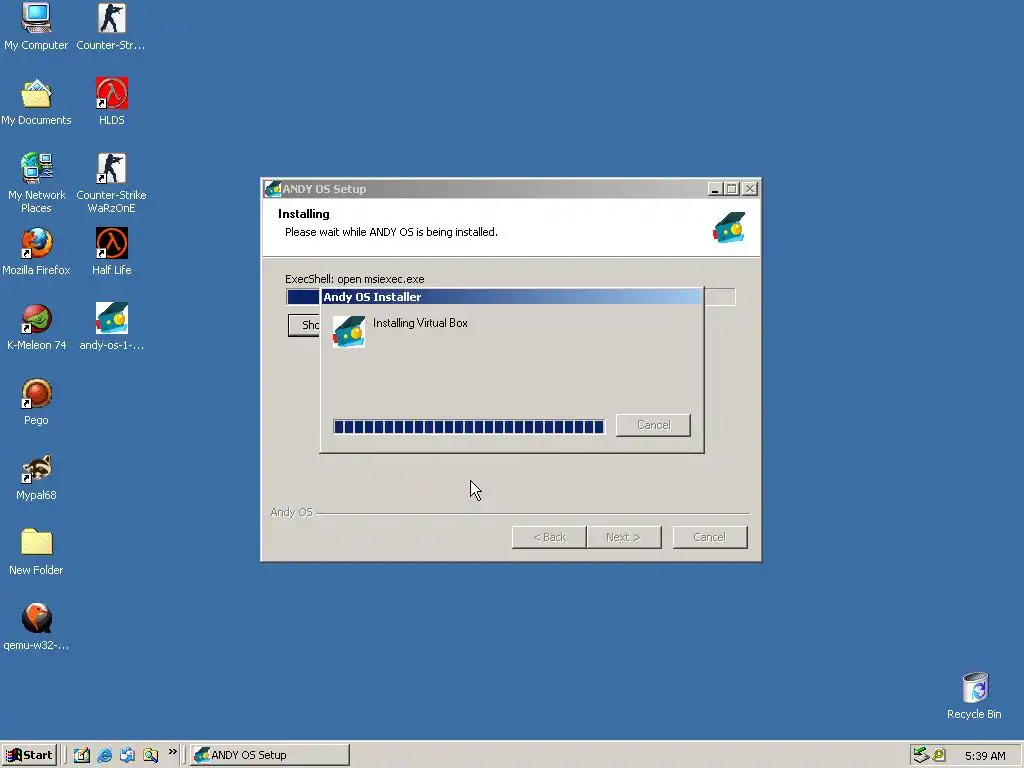Select the Mypal68 raccoon icon
The image size is (1024, 768).
36,477
